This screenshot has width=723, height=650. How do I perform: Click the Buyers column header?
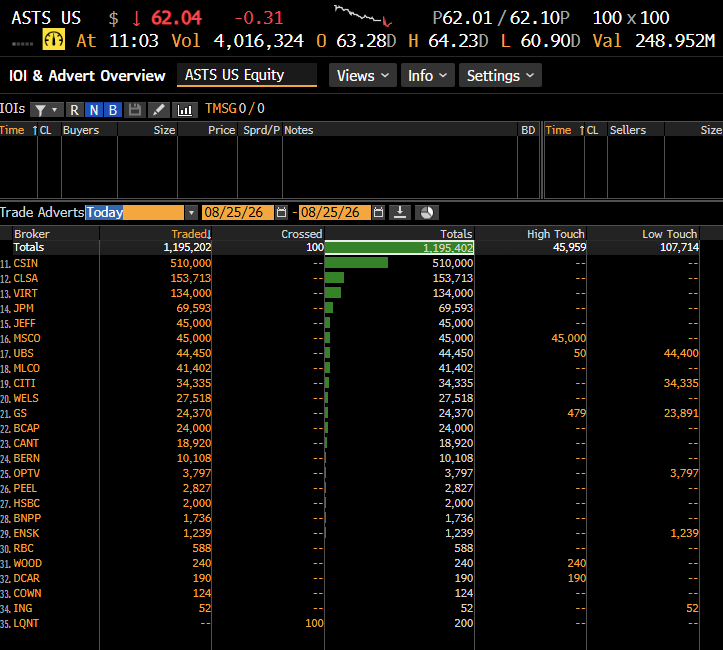coord(81,130)
